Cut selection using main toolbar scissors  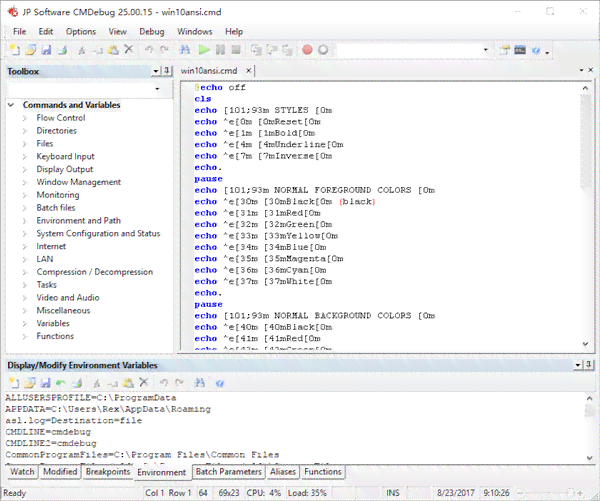tap(82, 50)
